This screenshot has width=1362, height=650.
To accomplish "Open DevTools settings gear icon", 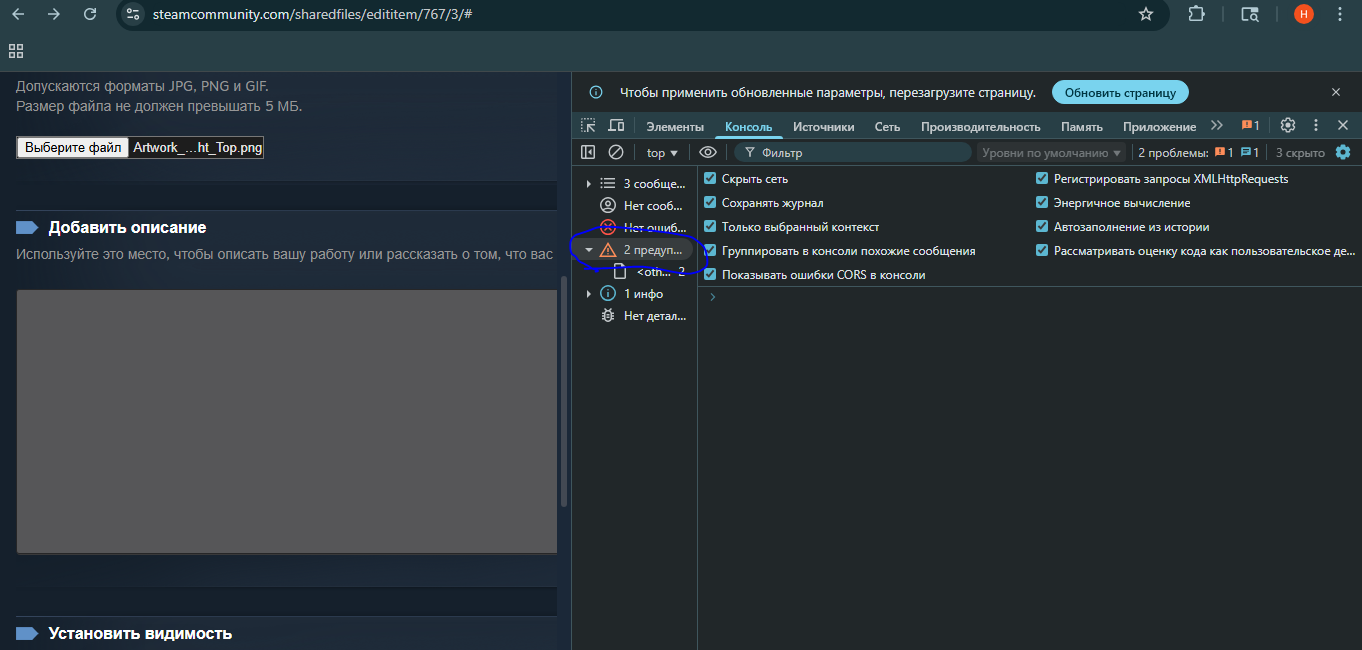I will [1288, 126].
